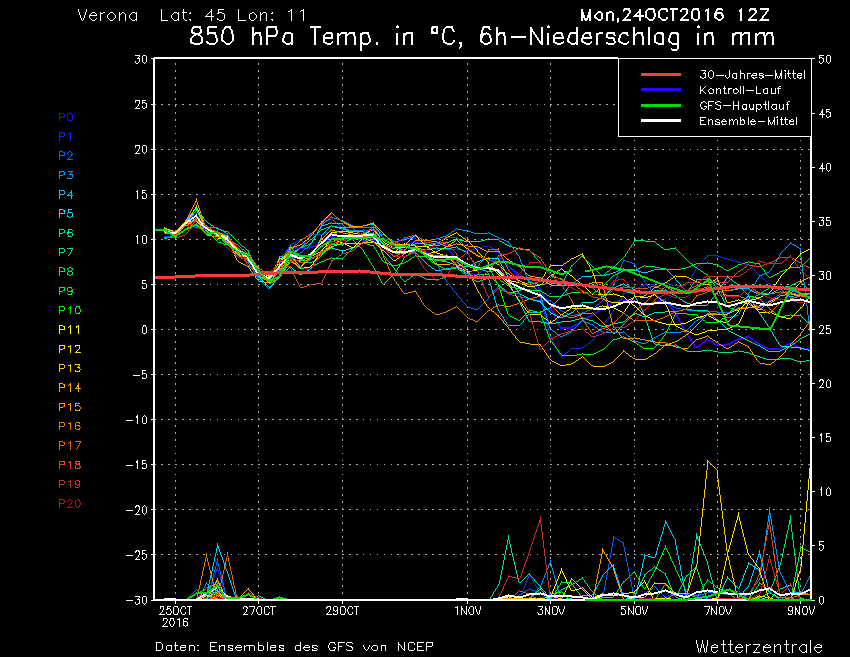Select the P5 member label
This screenshot has height=657, width=850.
click(66, 214)
